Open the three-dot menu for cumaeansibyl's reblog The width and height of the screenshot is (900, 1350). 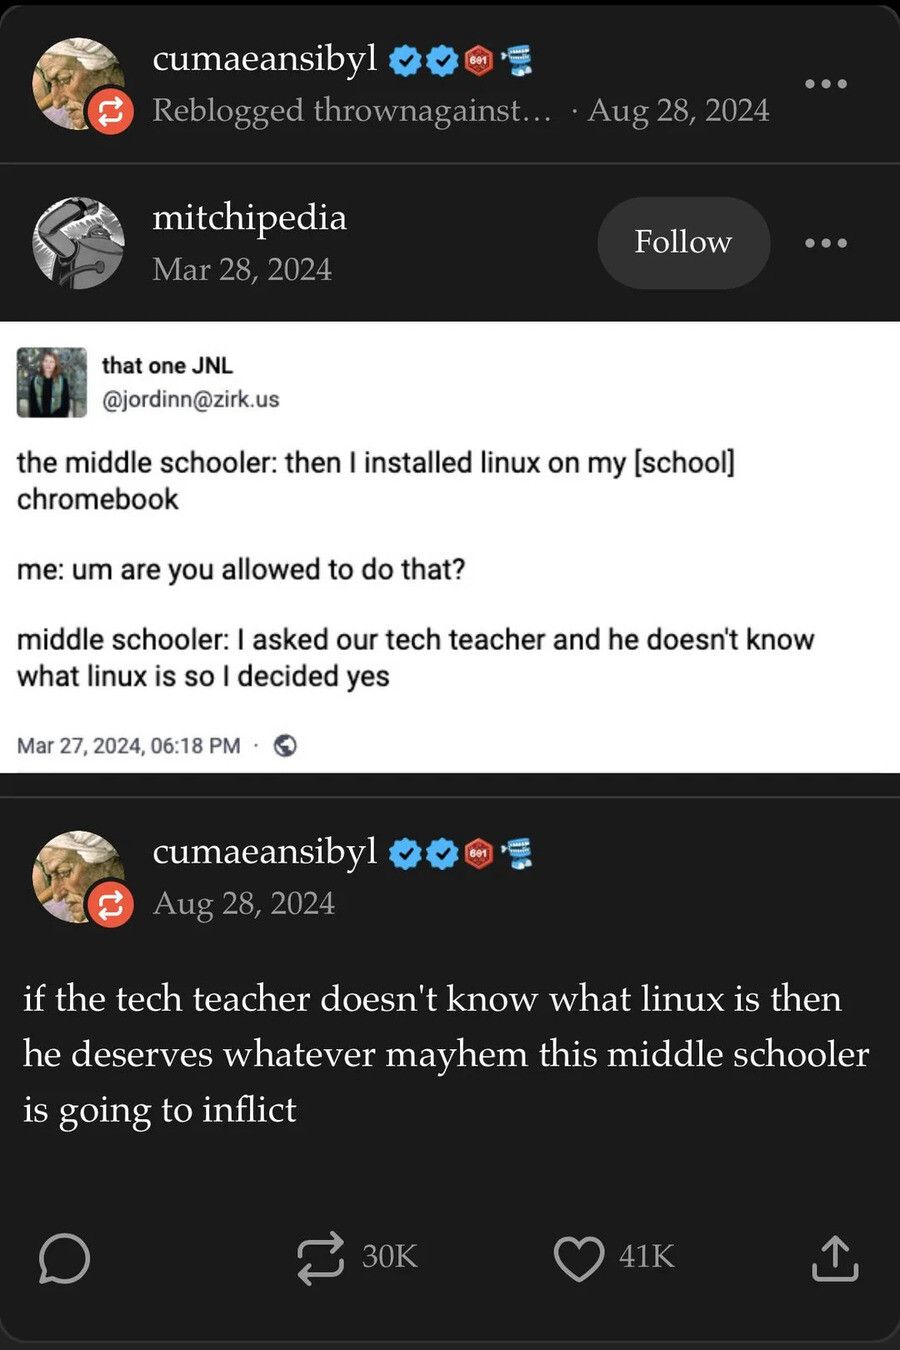[826, 84]
